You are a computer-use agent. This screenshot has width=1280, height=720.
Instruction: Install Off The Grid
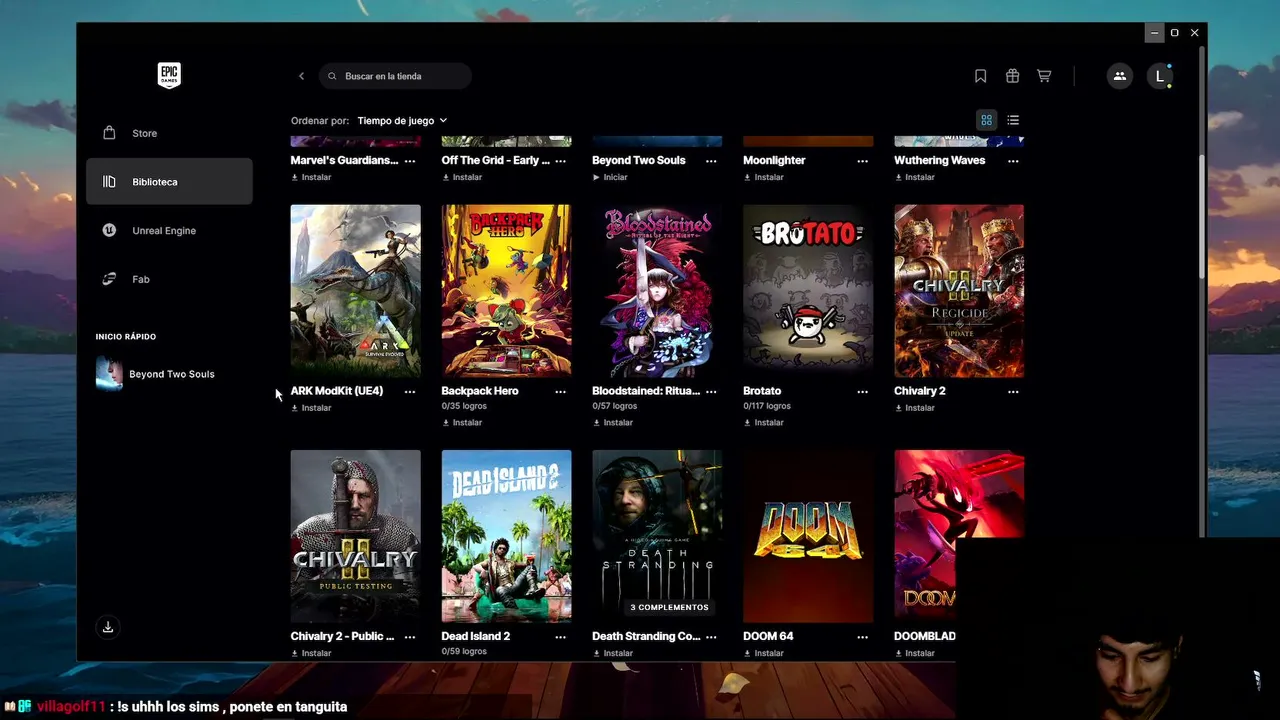(462, 177)
